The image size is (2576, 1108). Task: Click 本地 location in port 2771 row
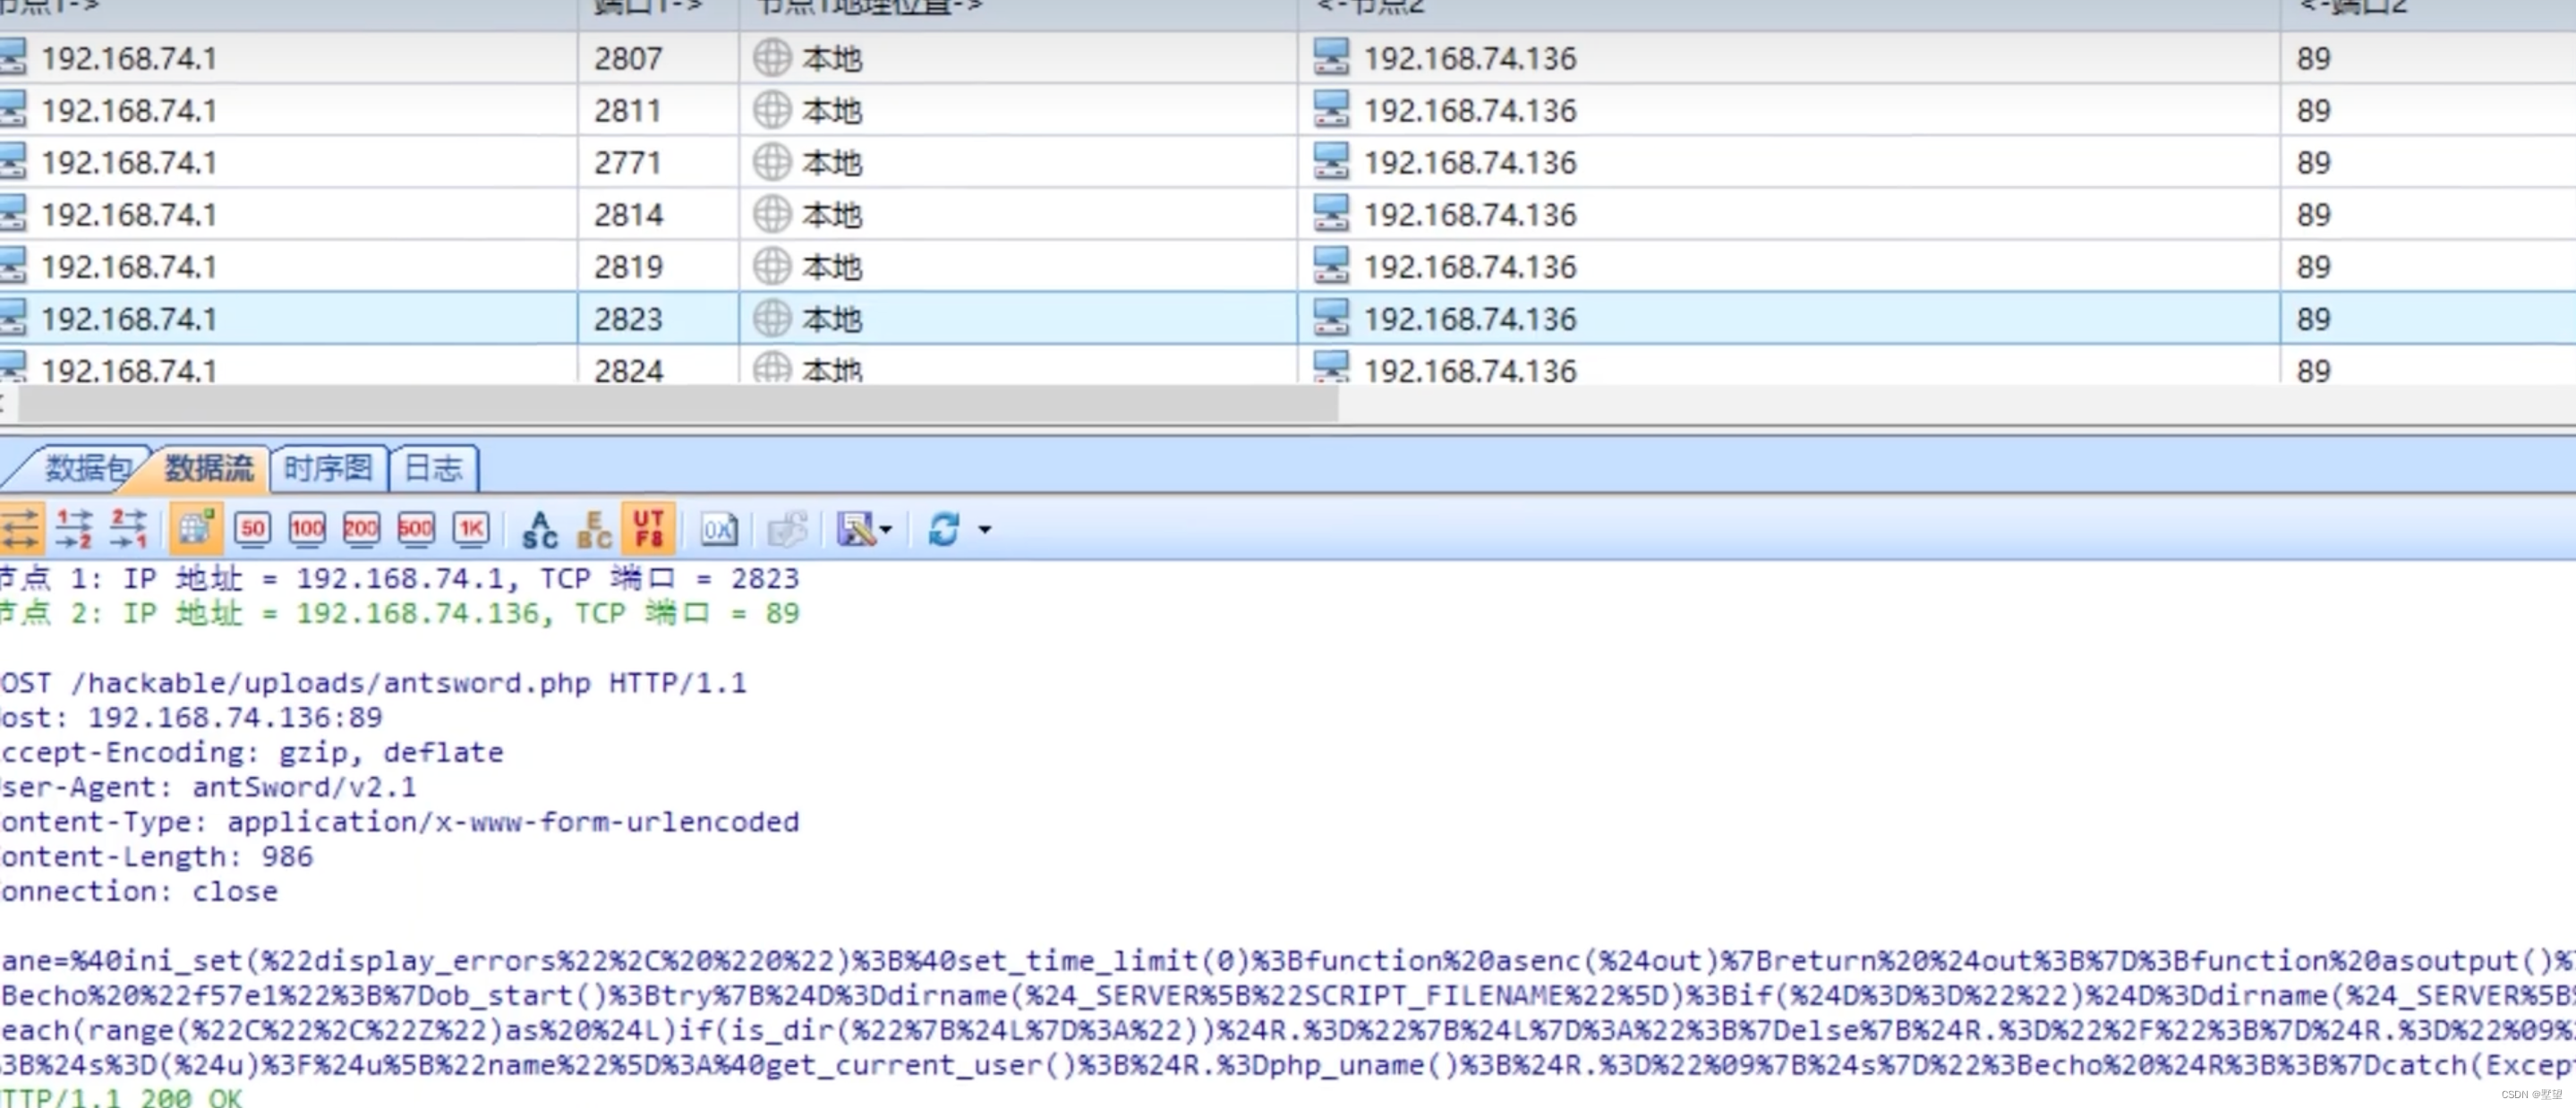pyautogui.click(x=832, y=163)
